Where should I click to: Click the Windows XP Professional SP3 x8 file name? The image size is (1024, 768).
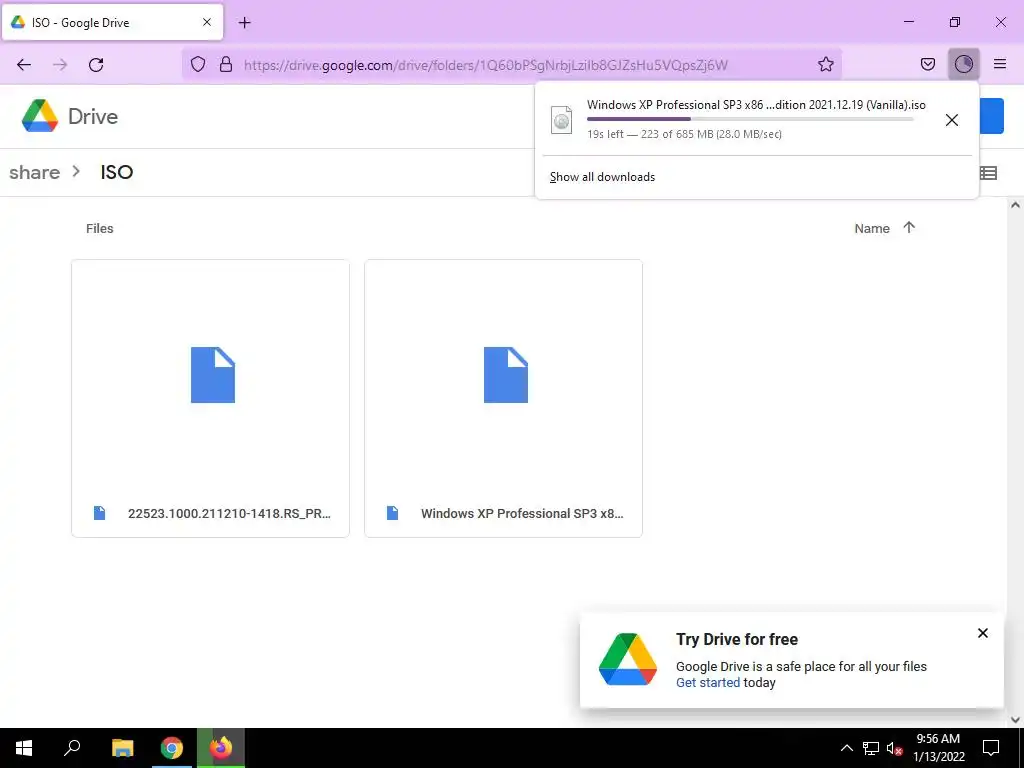click(x=522, y=513)
